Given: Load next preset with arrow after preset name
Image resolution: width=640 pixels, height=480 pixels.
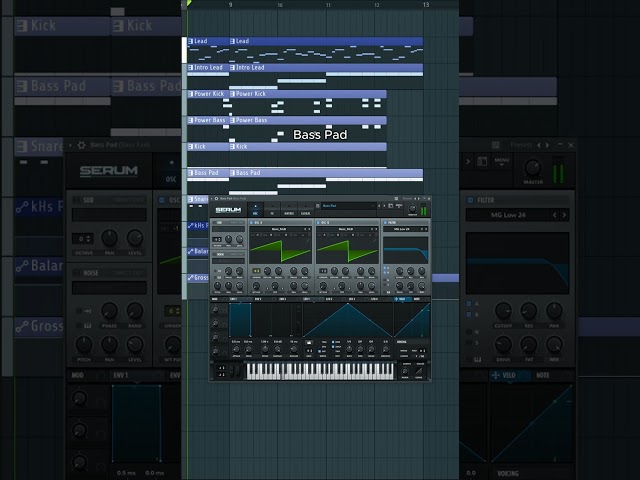Looking at the screenshot, I should click(x=384, y=206).
